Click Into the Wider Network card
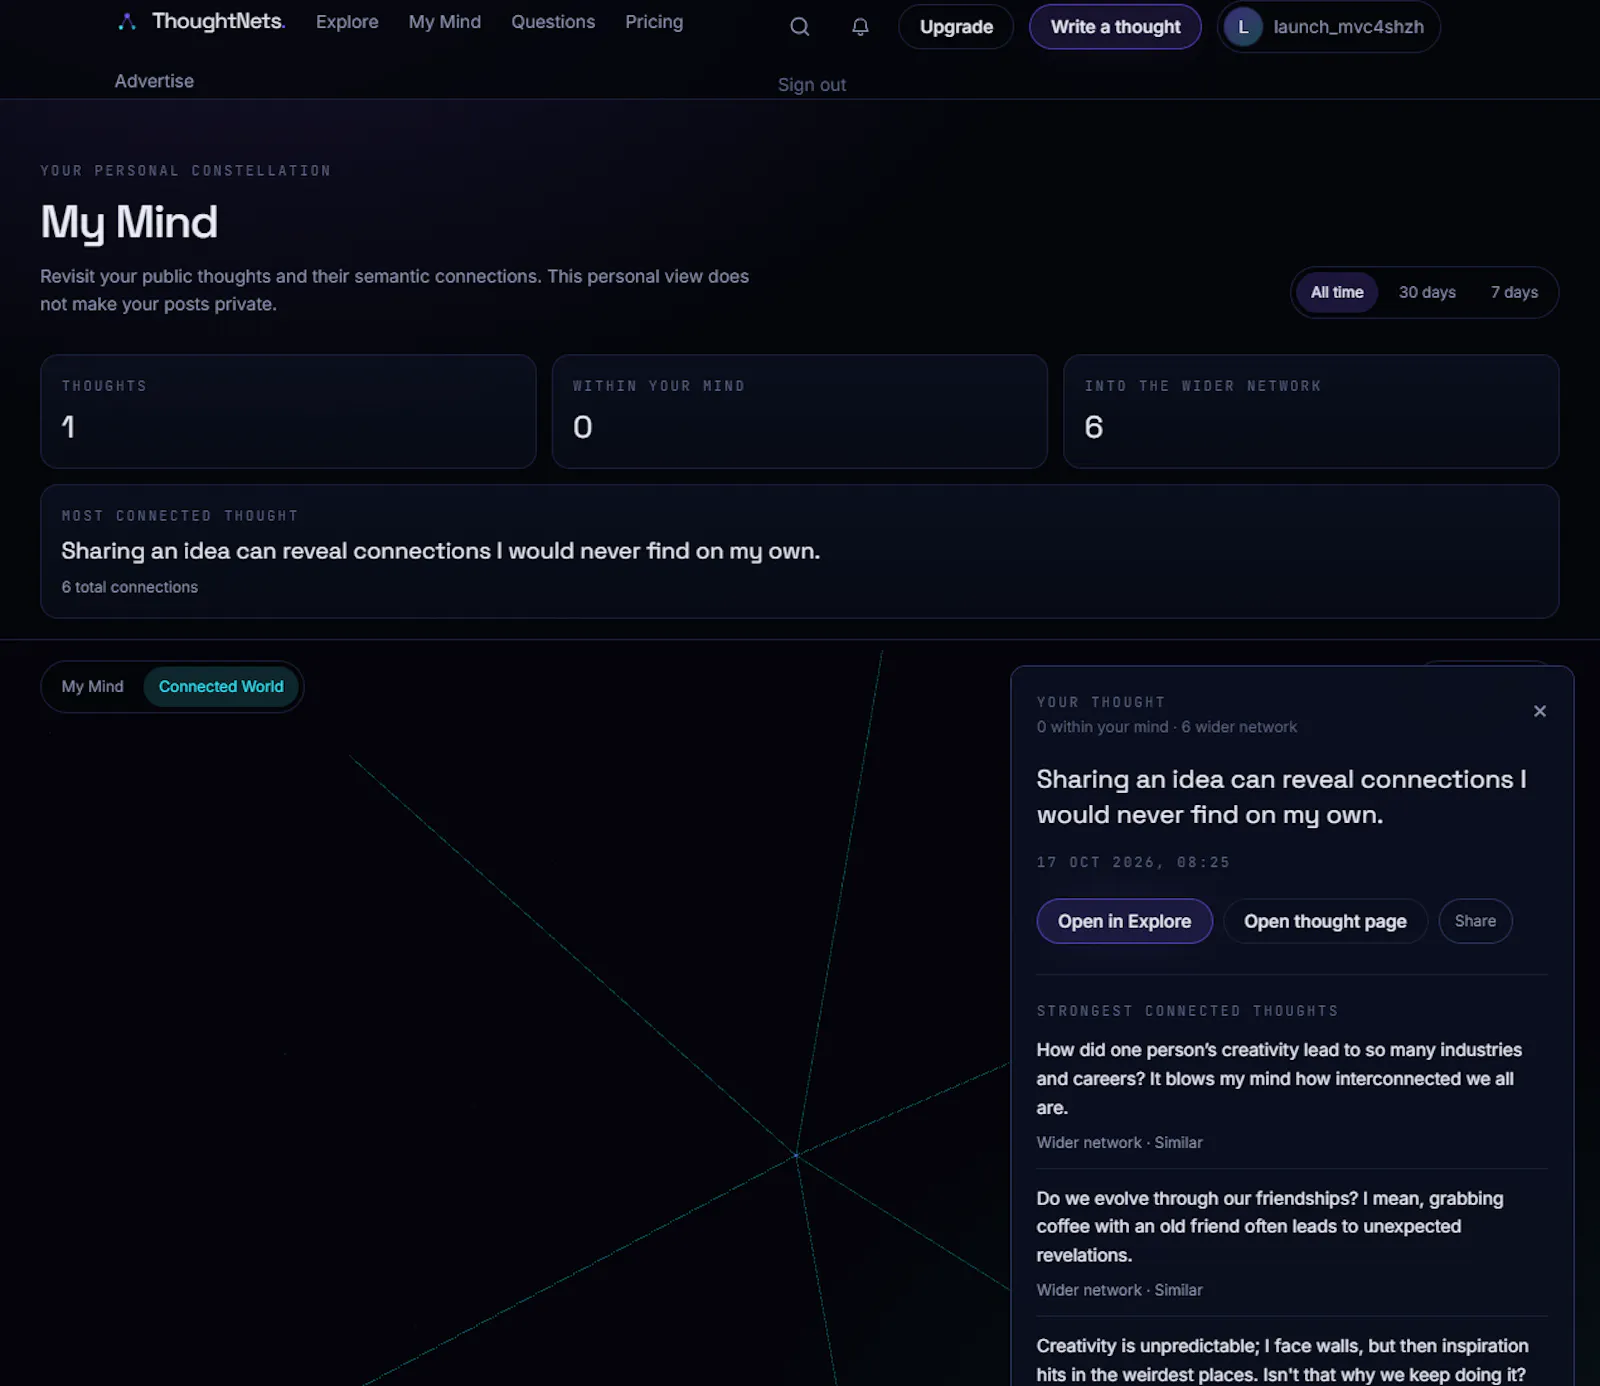The width and height of the screenshot is (1600, 1386). pyautogui.click(x=1311, y=412)
